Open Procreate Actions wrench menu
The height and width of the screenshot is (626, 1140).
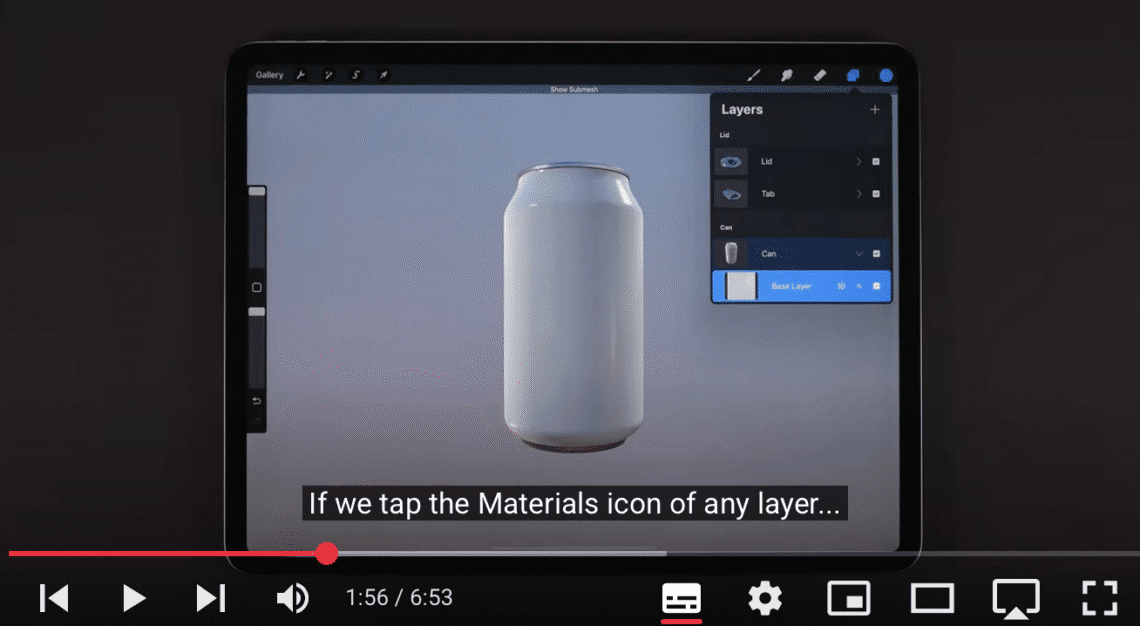pos(300,75)
